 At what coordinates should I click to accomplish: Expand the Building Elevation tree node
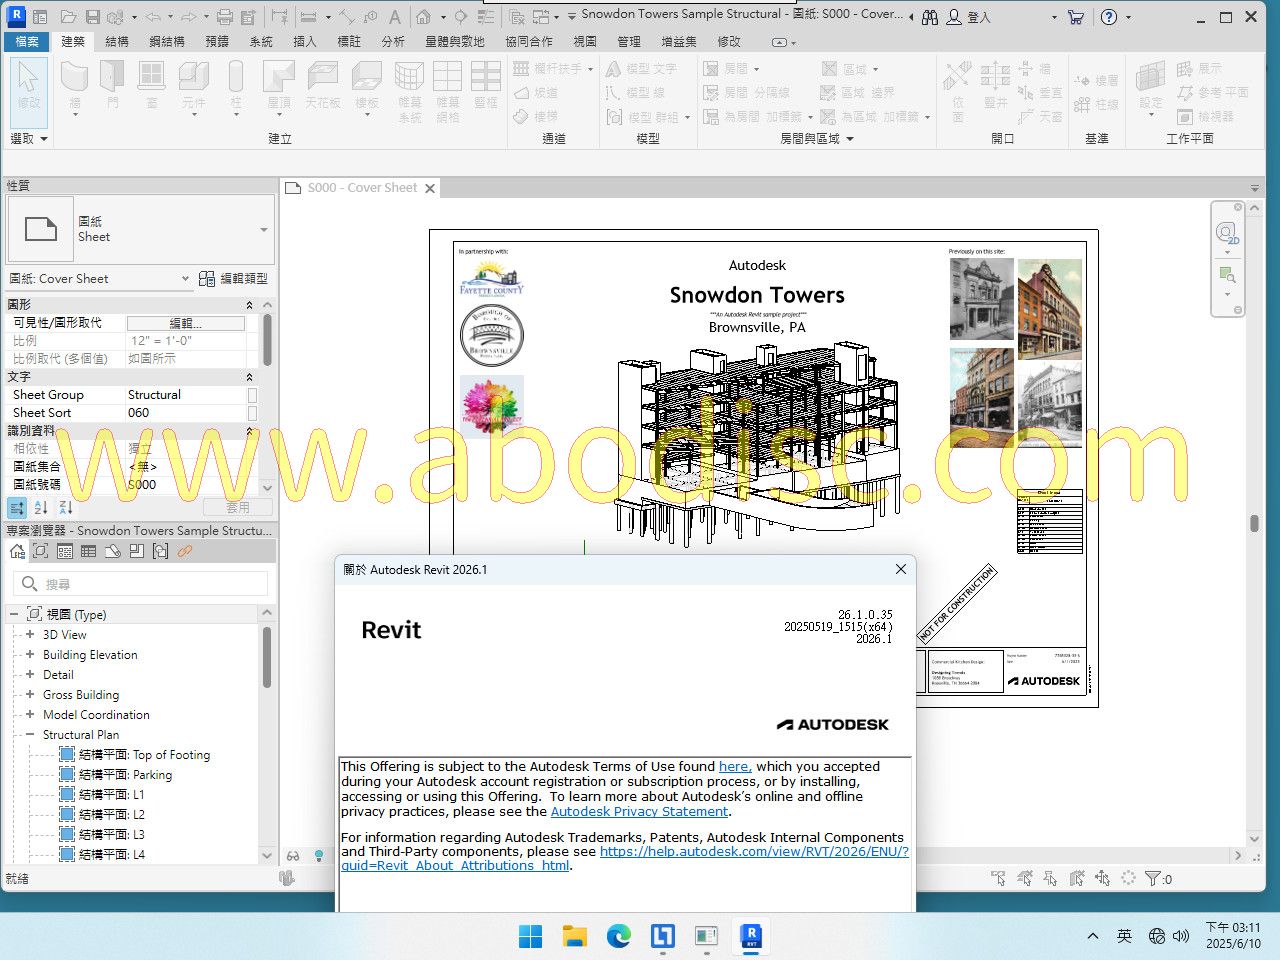pyautogui.click(x=30, y=655)
